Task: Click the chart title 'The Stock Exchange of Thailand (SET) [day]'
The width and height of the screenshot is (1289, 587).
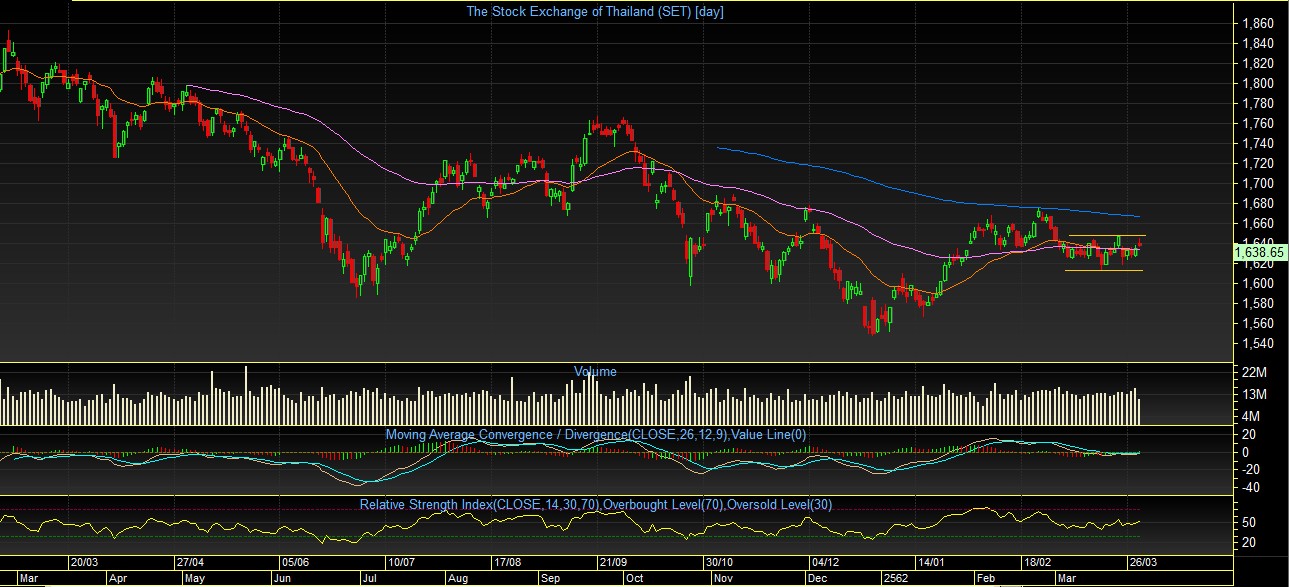Action: 595,12
